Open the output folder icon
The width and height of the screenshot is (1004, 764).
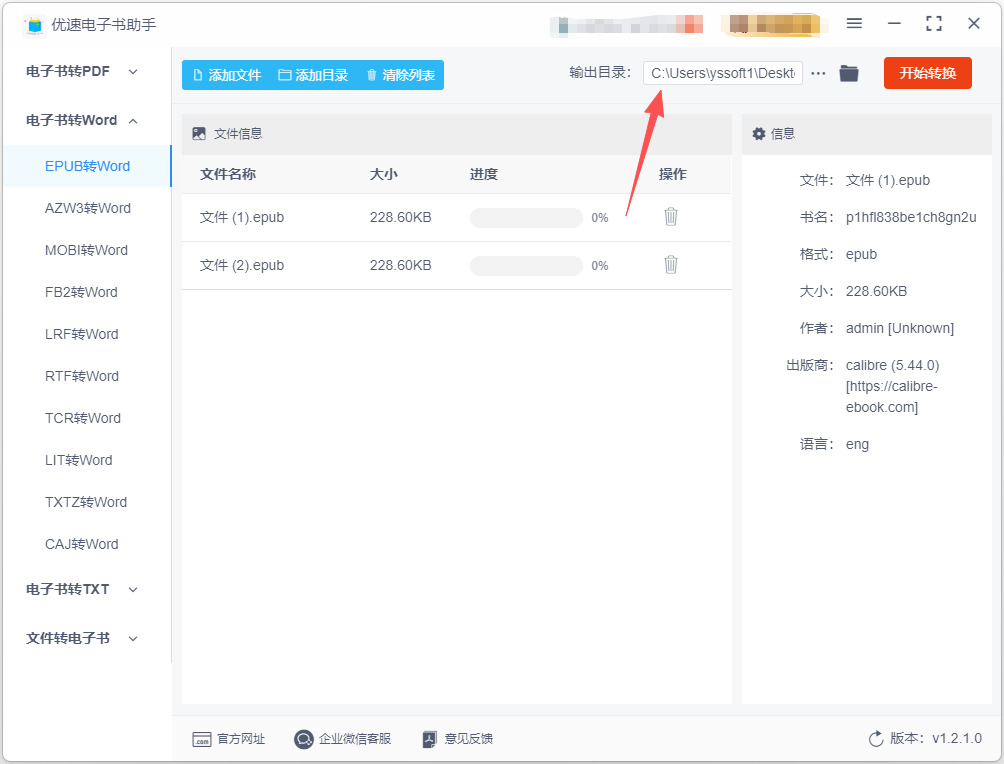848,73
